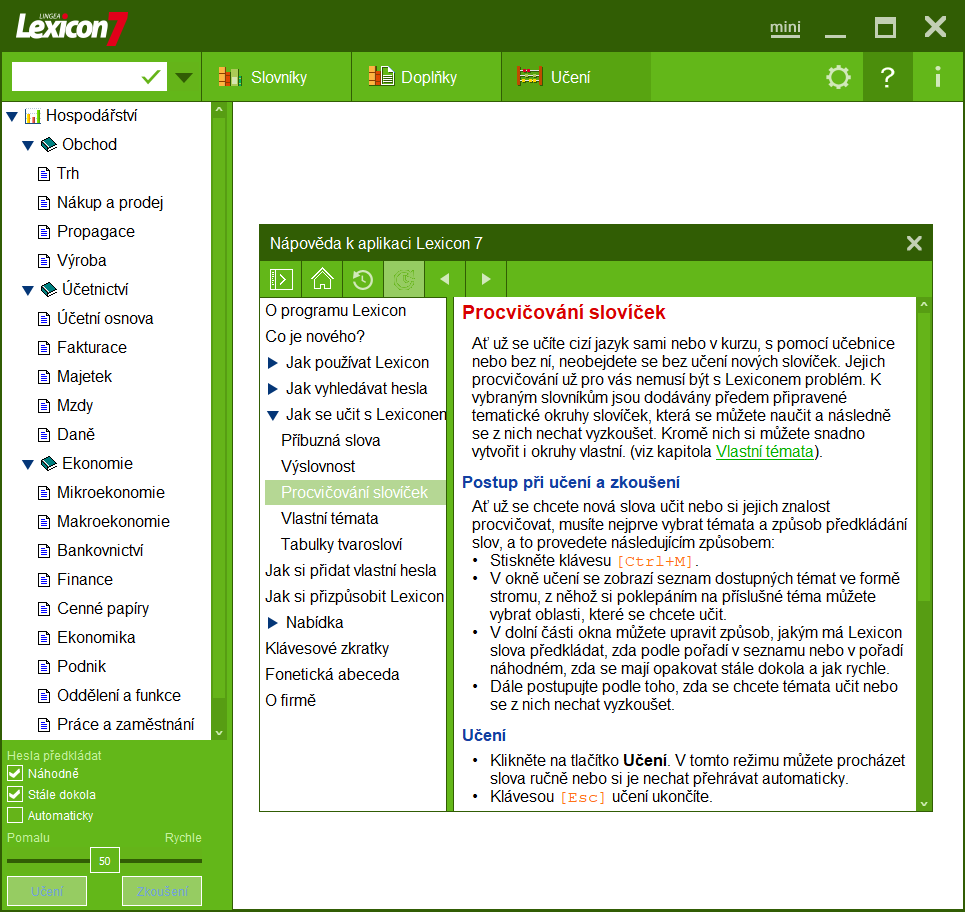Click the document icon beside Cenné papíry

tap(44, 609)
